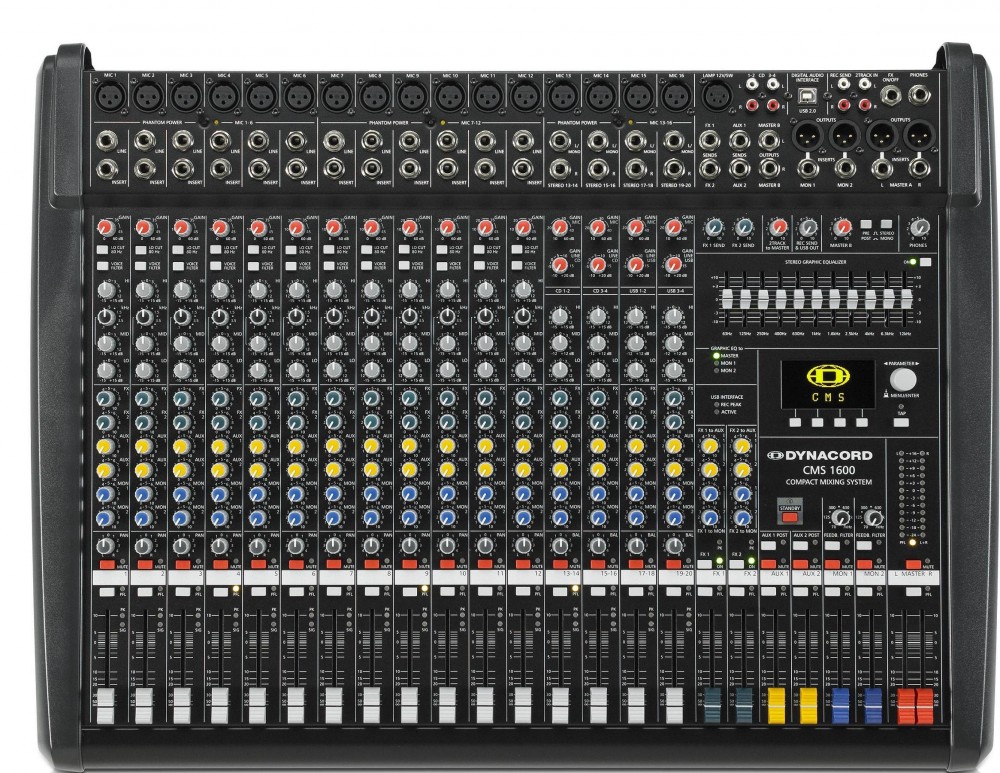This screenshot has width=1000, height=773.
Task: Click the channel 1 GAIN knob
Action: (x=106, y=228)
